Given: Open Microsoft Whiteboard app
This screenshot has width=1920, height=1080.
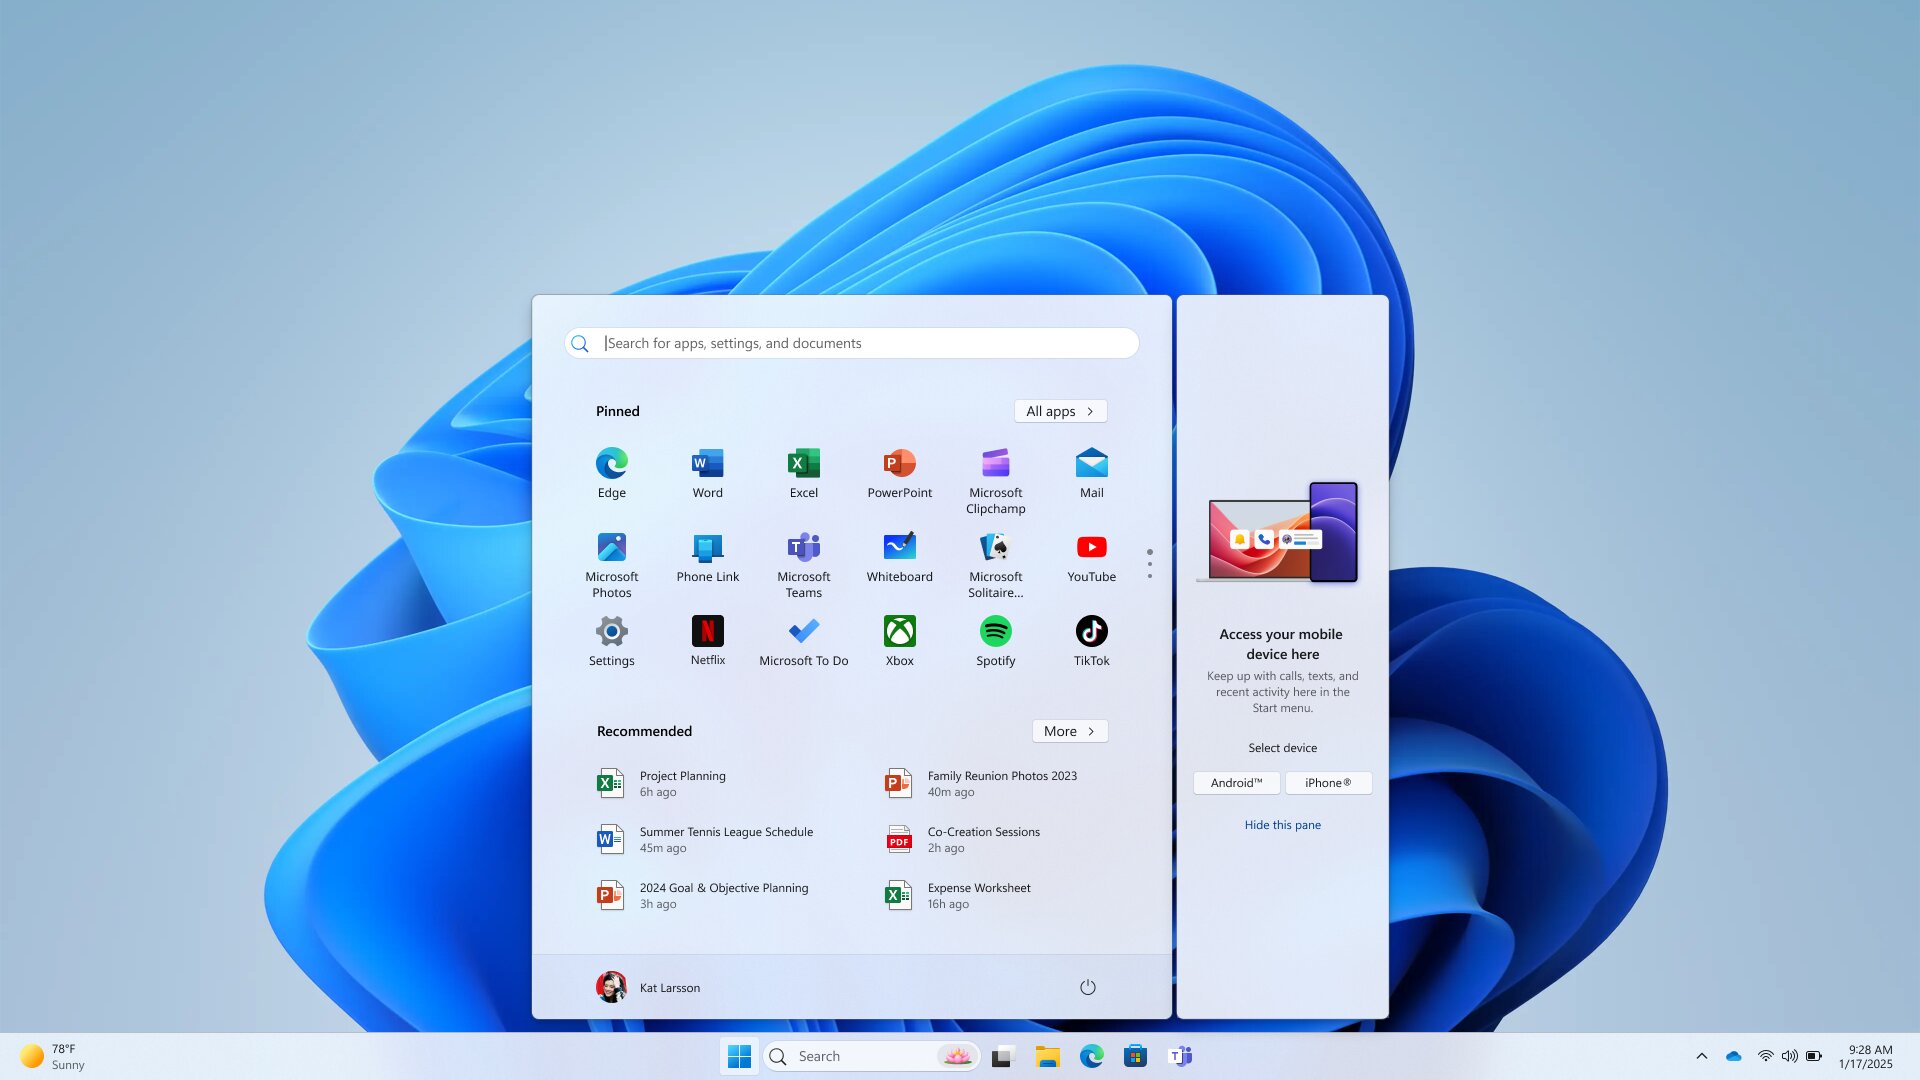Looking at the screenshot, I should click(x=898, y=555).
